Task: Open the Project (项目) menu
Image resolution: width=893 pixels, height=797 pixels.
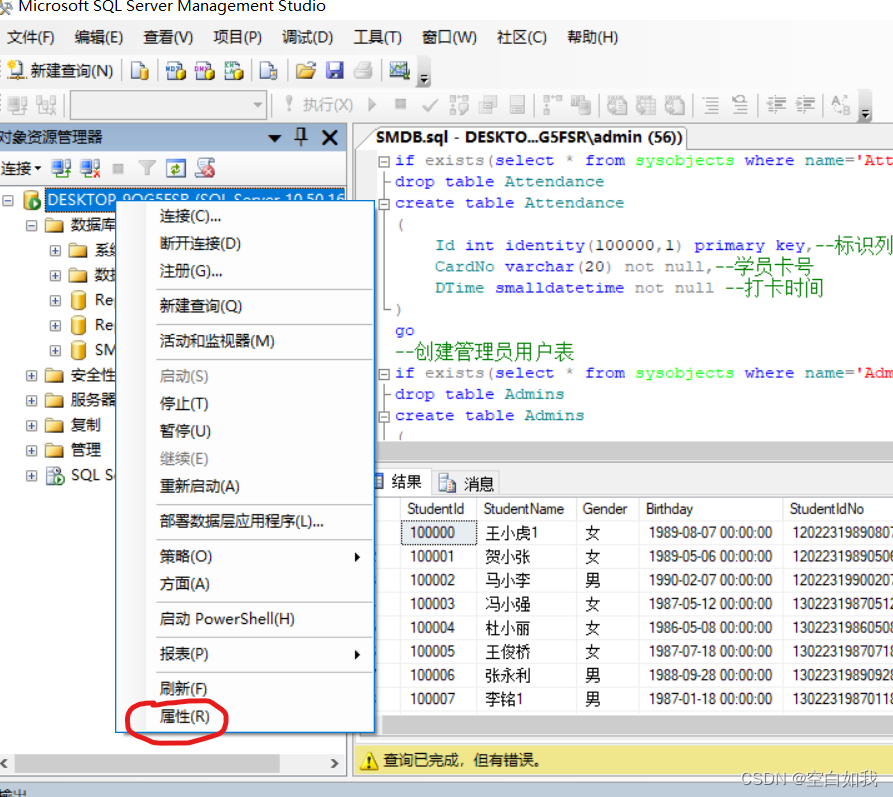Action: (x=237, y=38)
